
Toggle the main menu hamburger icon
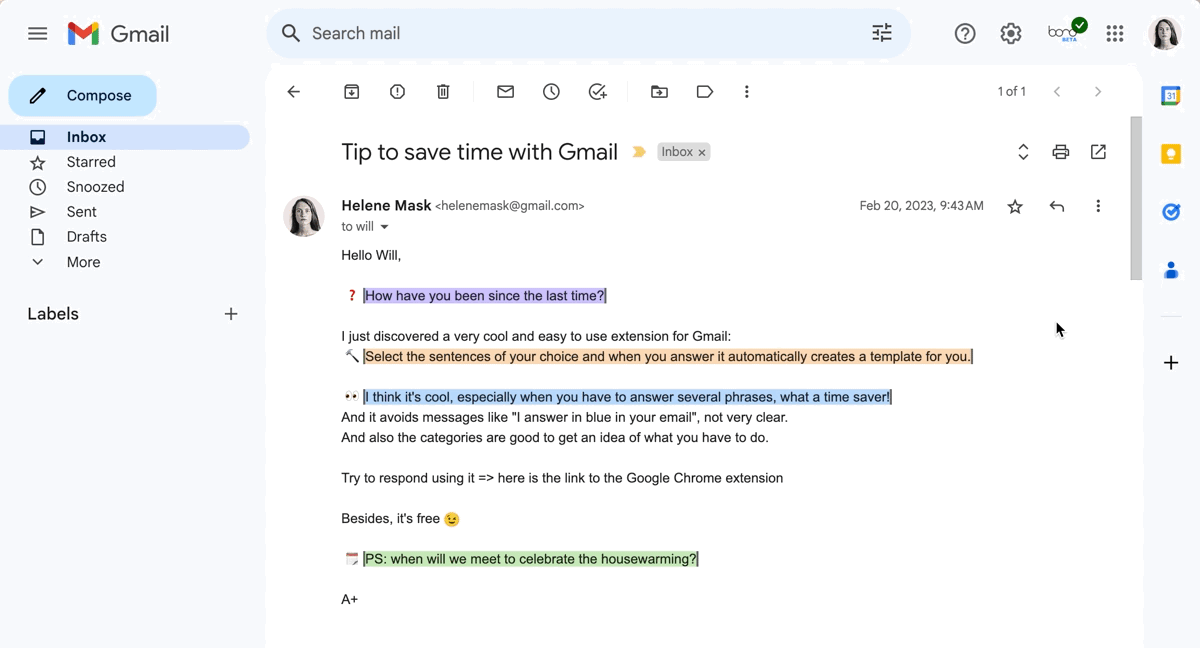pos(38,33)
